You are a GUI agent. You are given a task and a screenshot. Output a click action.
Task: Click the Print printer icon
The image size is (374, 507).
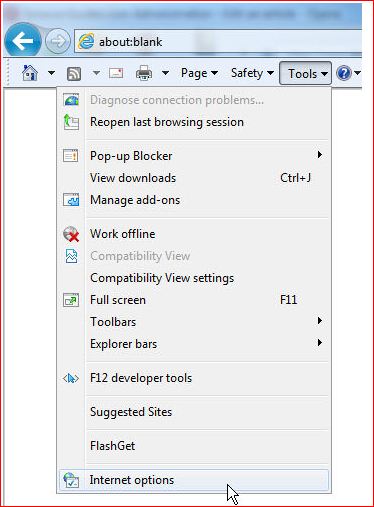pos(144,73)
